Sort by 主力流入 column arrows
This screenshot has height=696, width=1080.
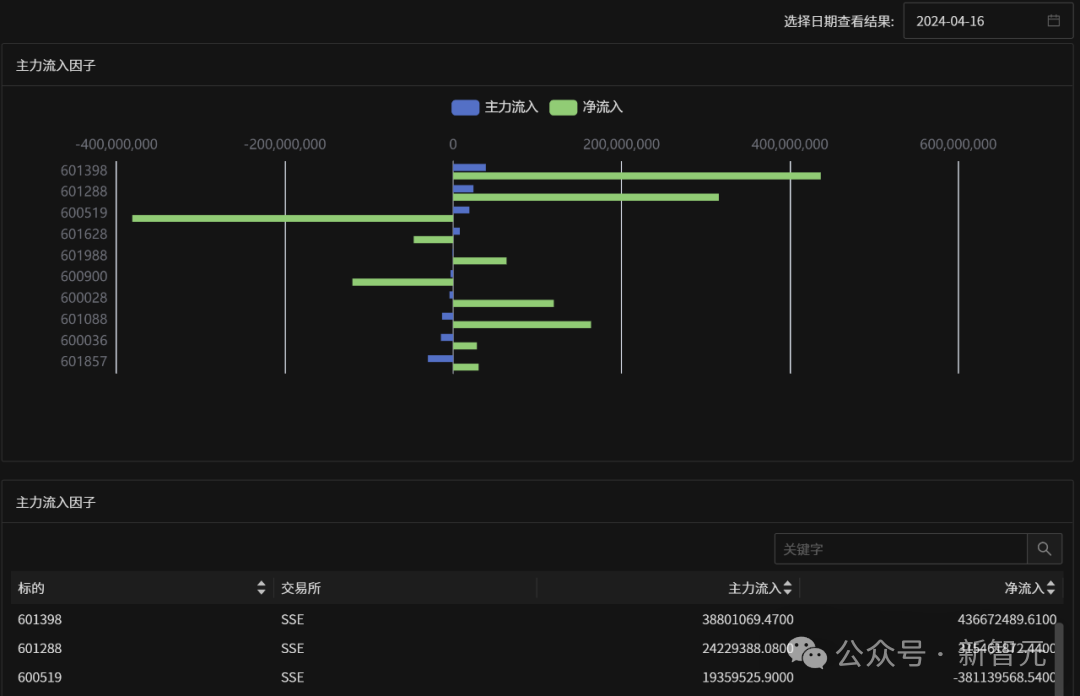tap(787, 587)
